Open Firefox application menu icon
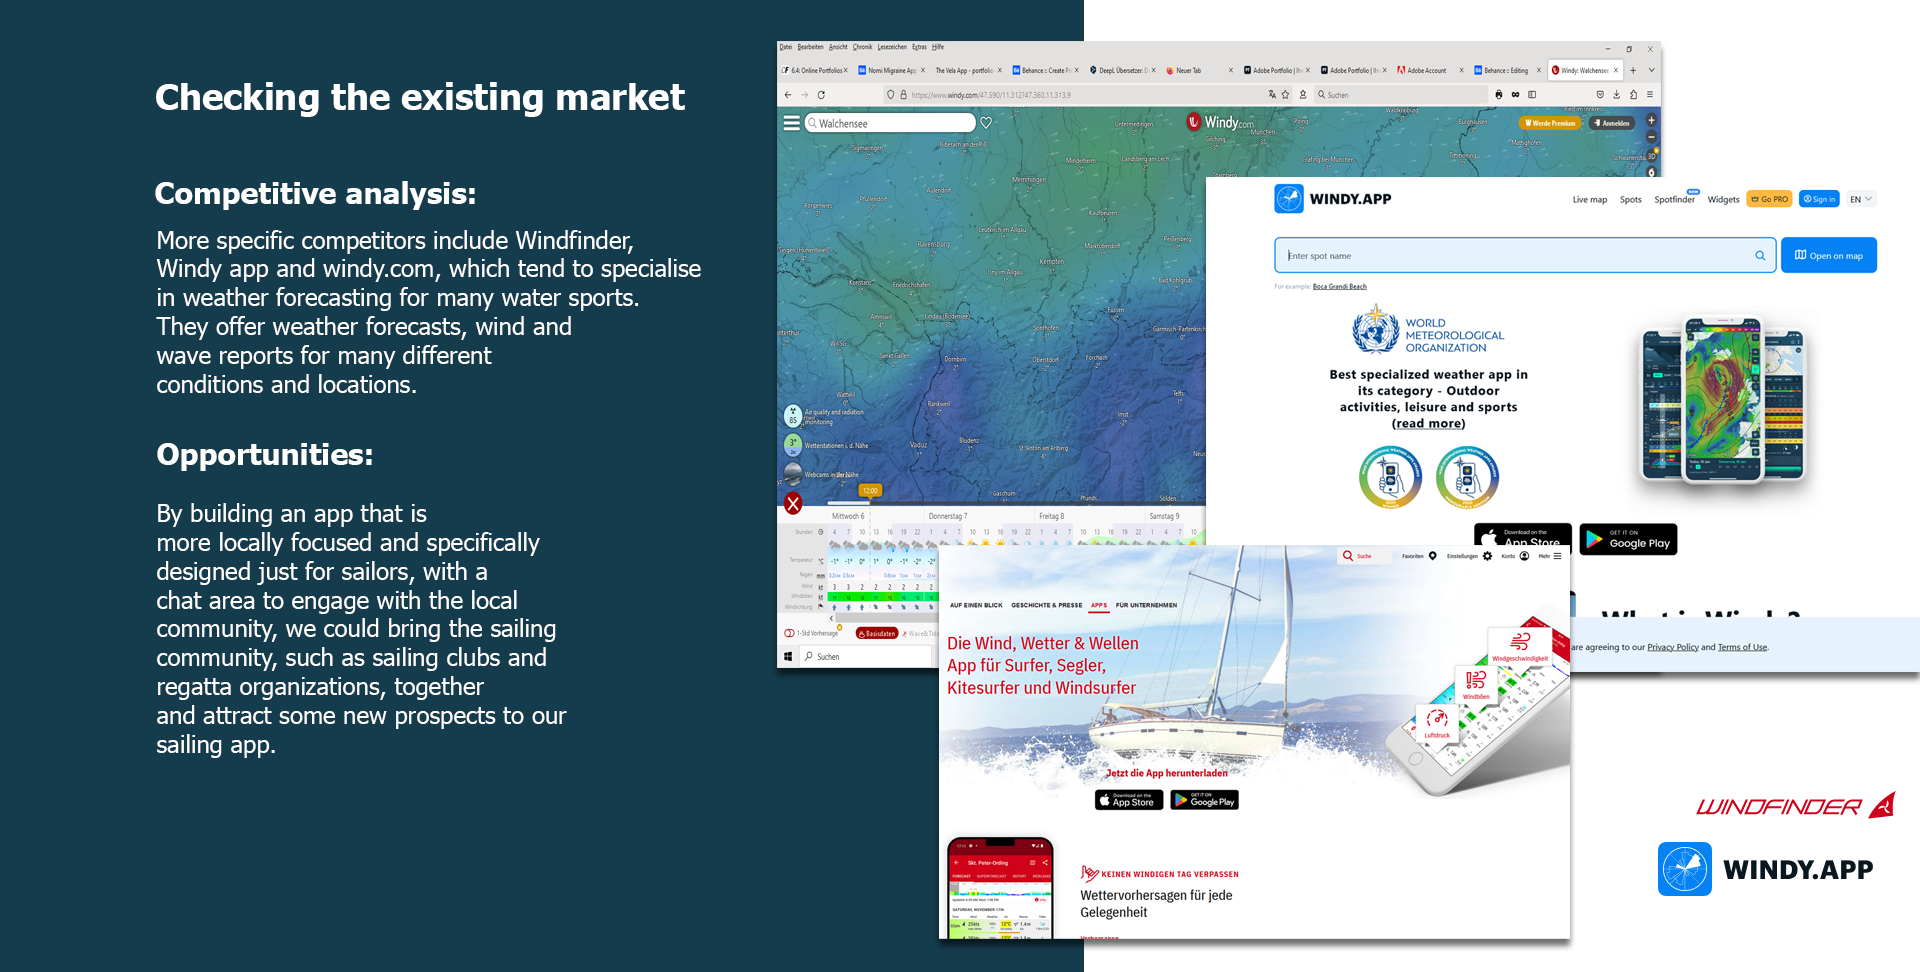This screenshot has width=1920, height=972. coord(1649,95)
